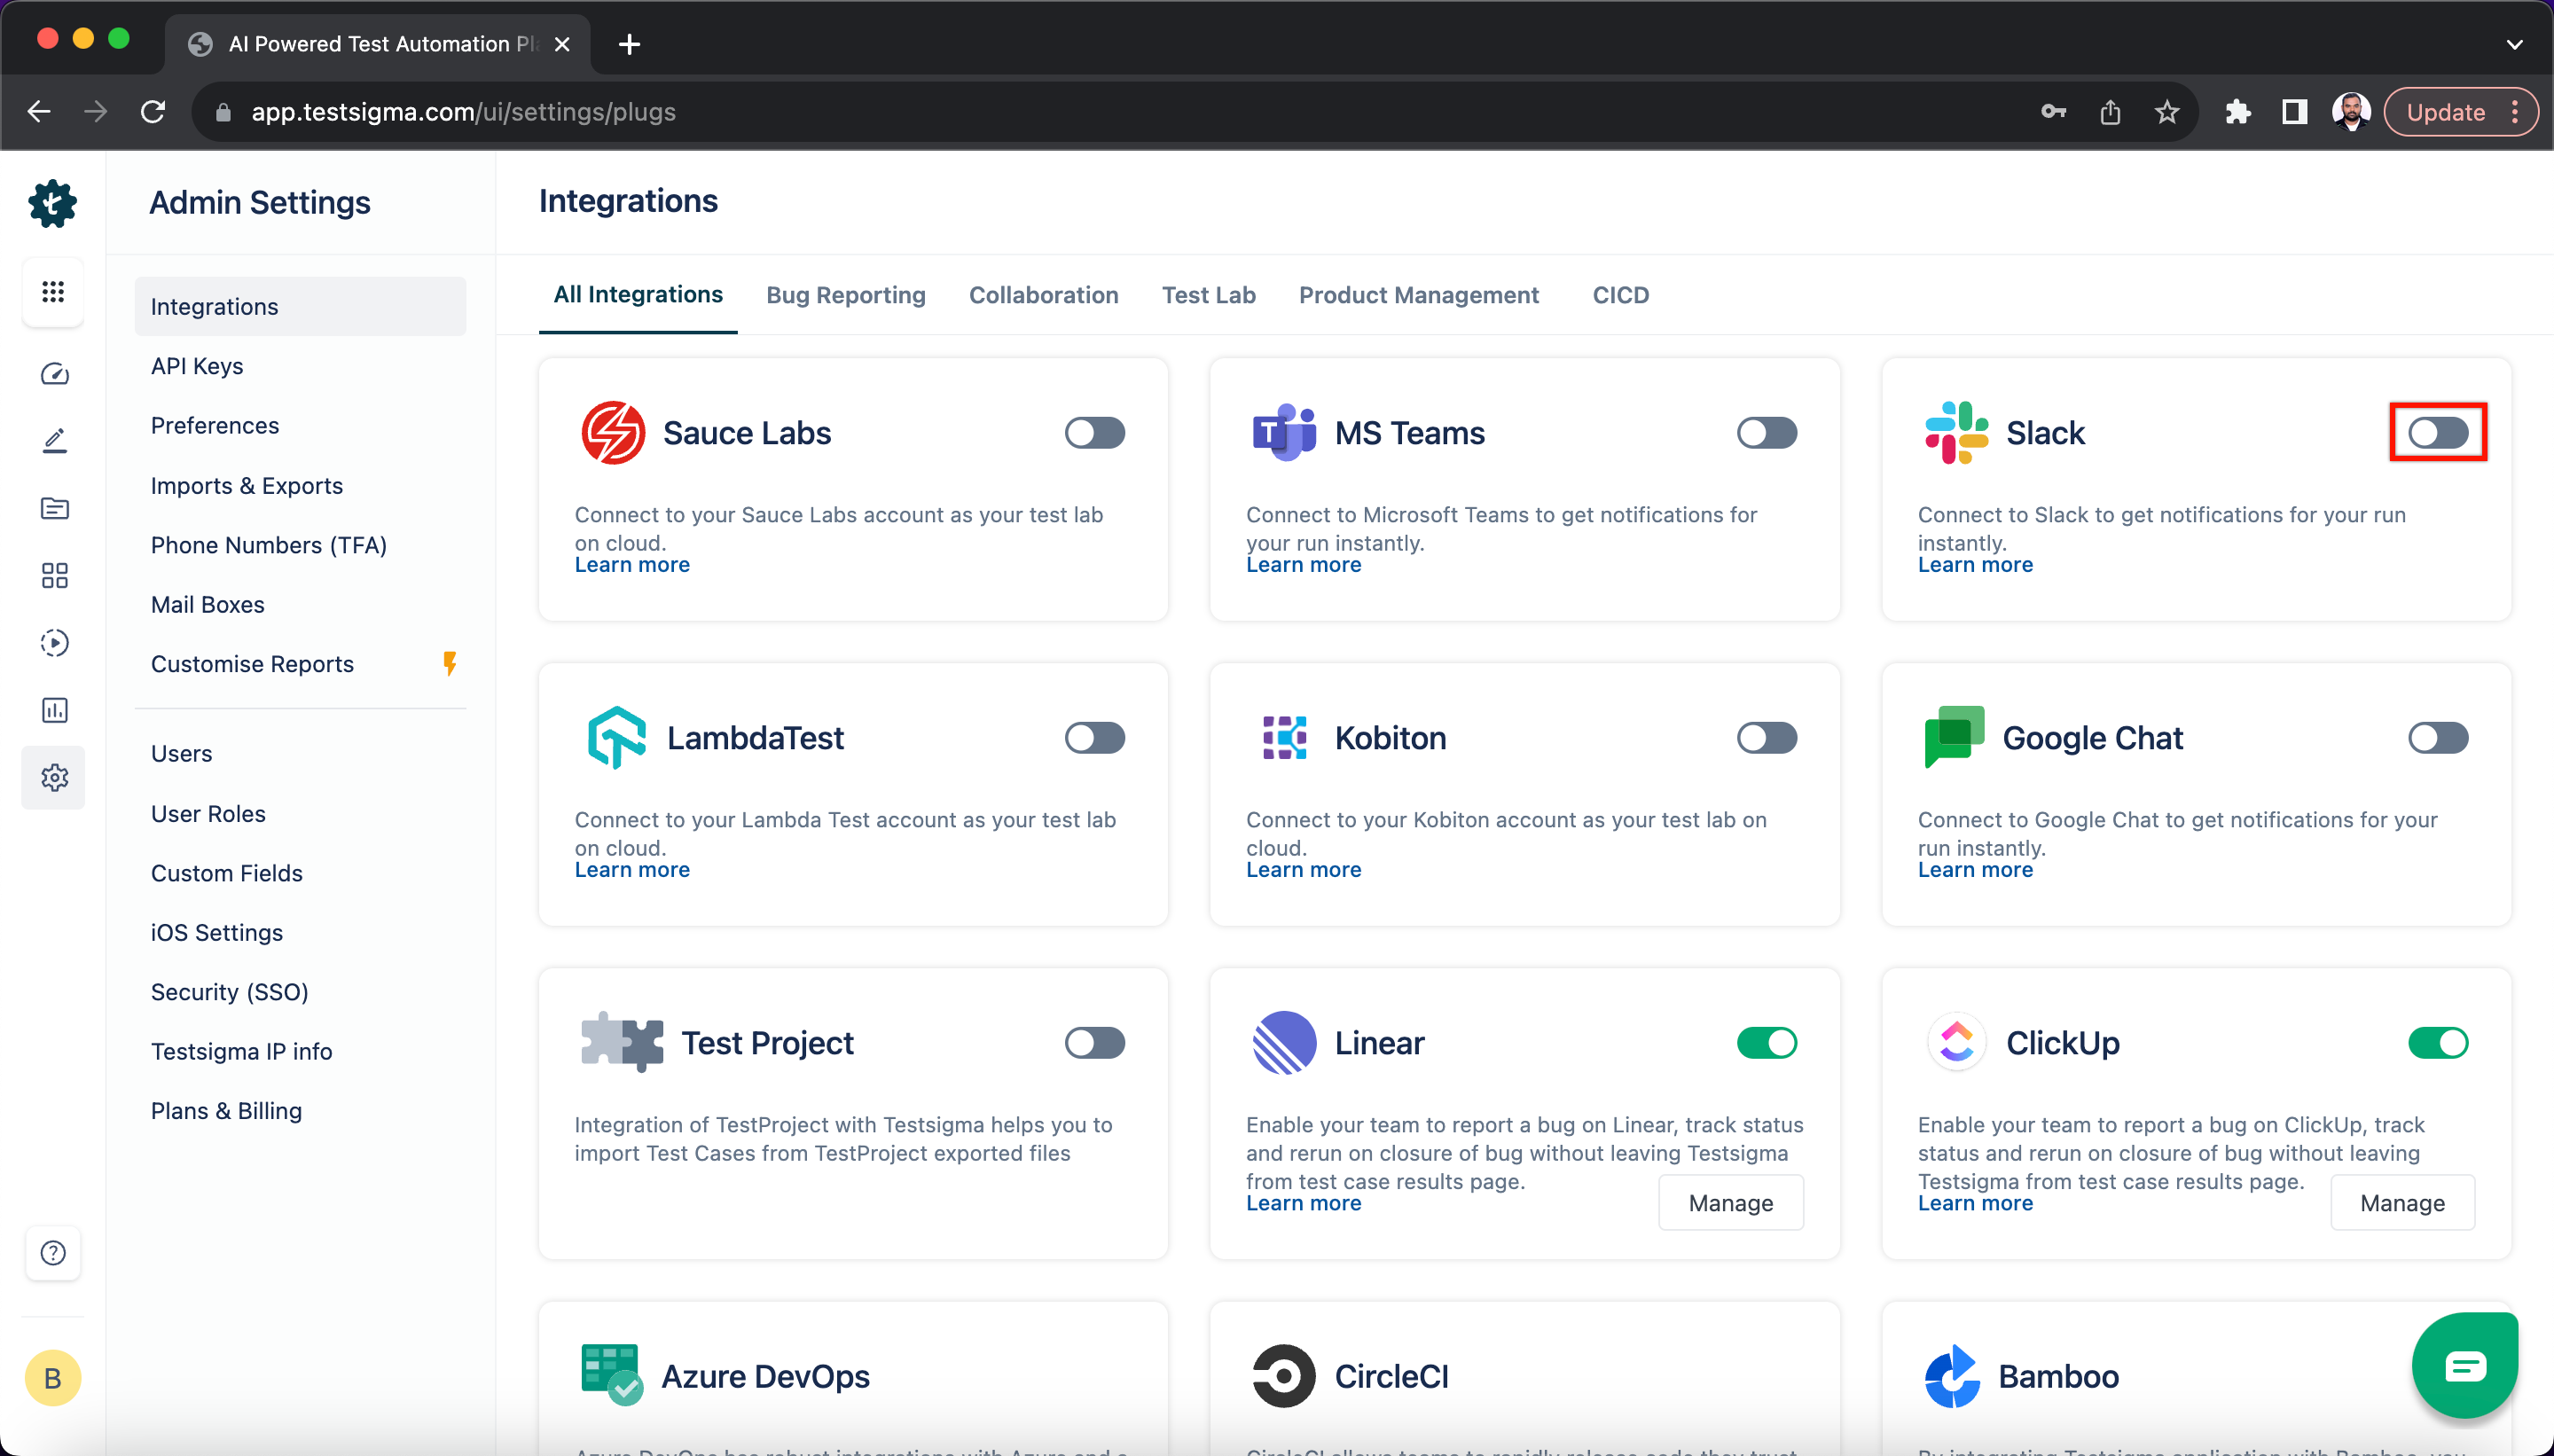Click the Test Project puzzle logo
This screenshot has height=1456, width=2554.
[x=621, y=1042]
